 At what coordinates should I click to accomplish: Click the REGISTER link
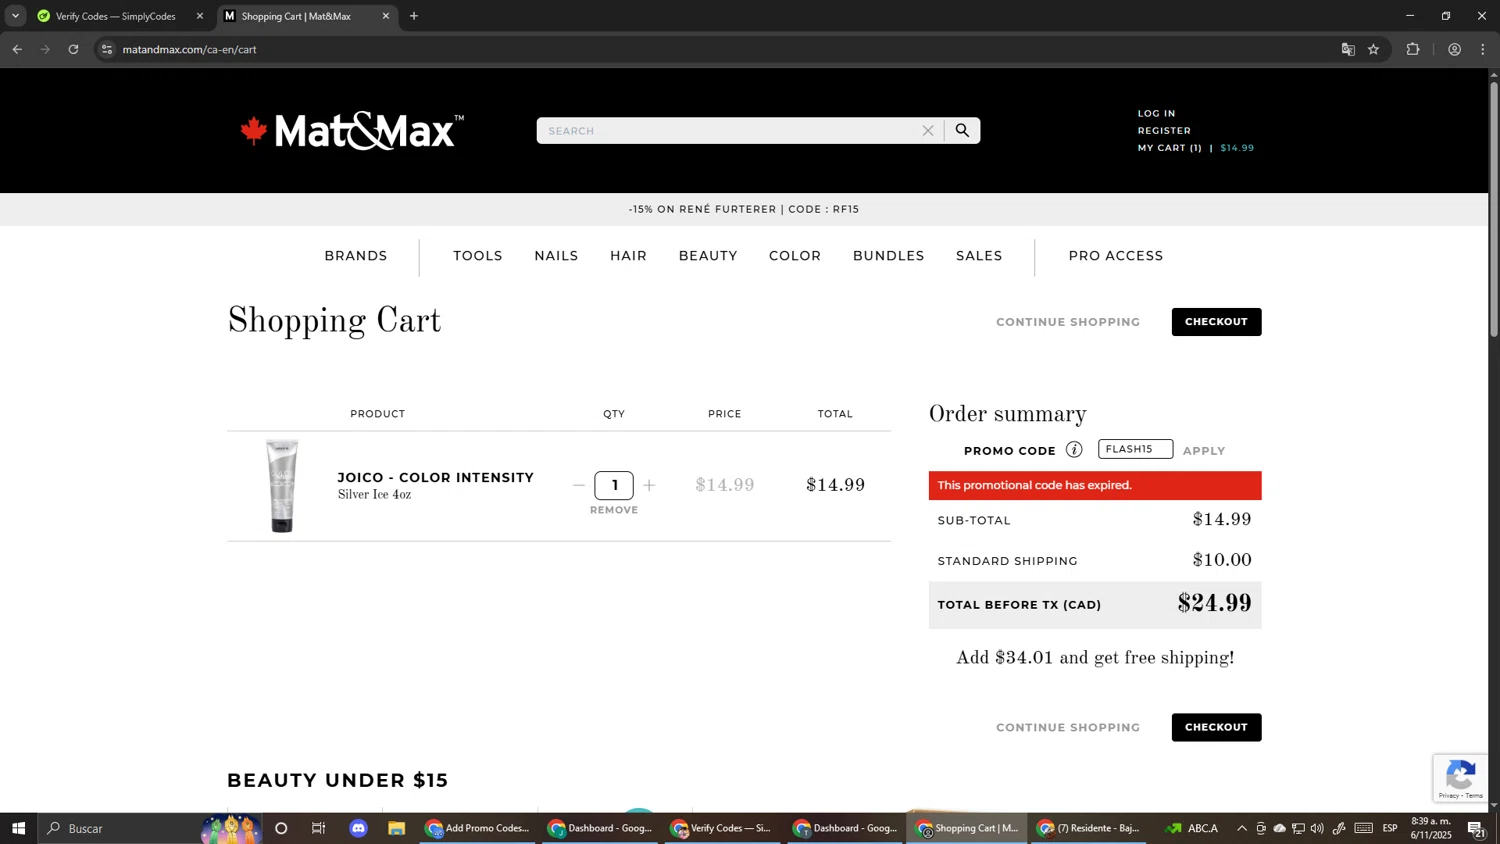1164,130
